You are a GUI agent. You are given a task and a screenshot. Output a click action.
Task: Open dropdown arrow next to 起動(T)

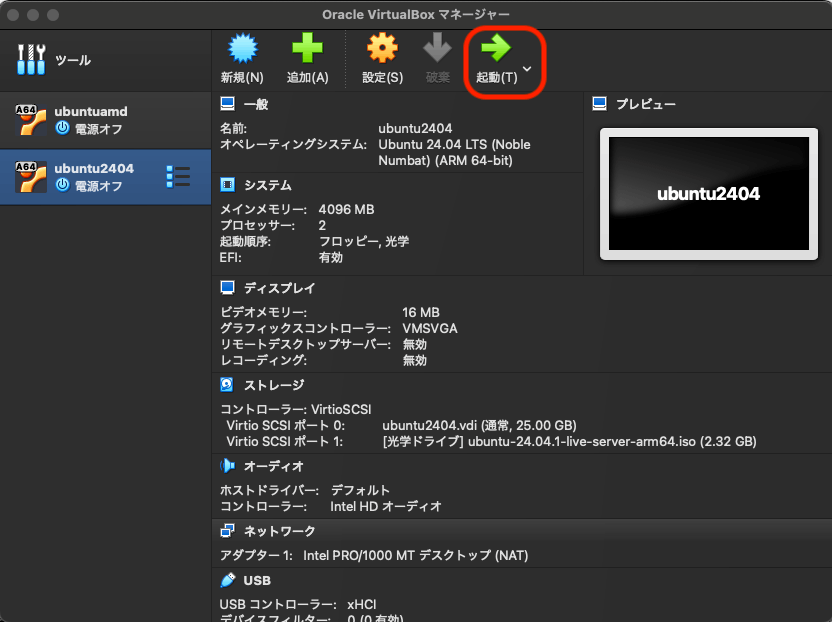click(527, 68)
